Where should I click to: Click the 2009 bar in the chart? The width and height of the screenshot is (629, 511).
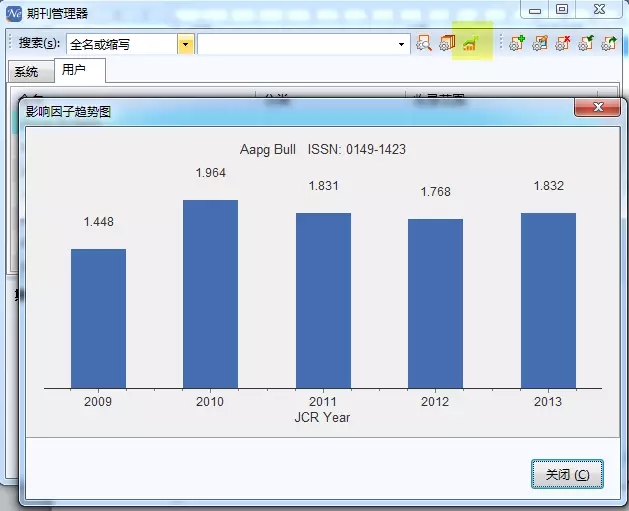(x=98, y=318)
